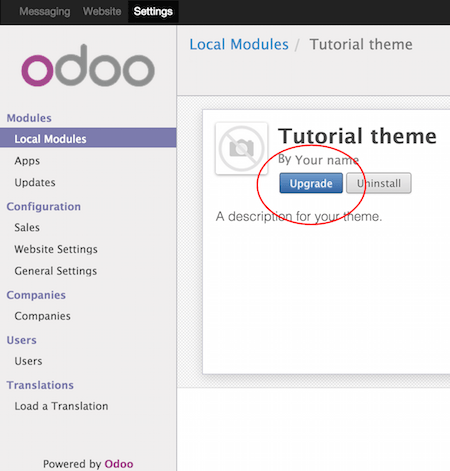Click the Odoo link in footer
The height and width of the screenshot is (471, 450).
pyautogui.click(x=119, y=464)
